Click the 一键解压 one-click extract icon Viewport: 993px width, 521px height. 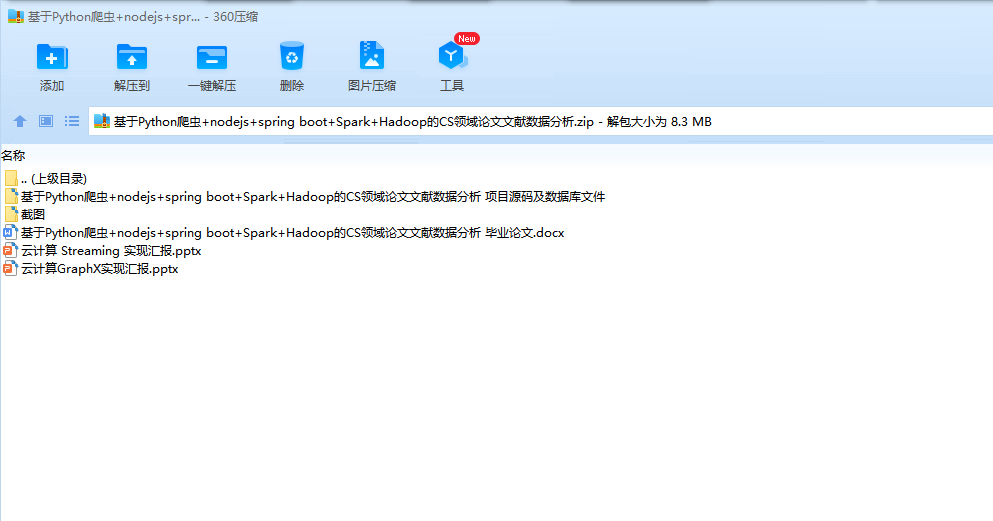coord(212,58)
